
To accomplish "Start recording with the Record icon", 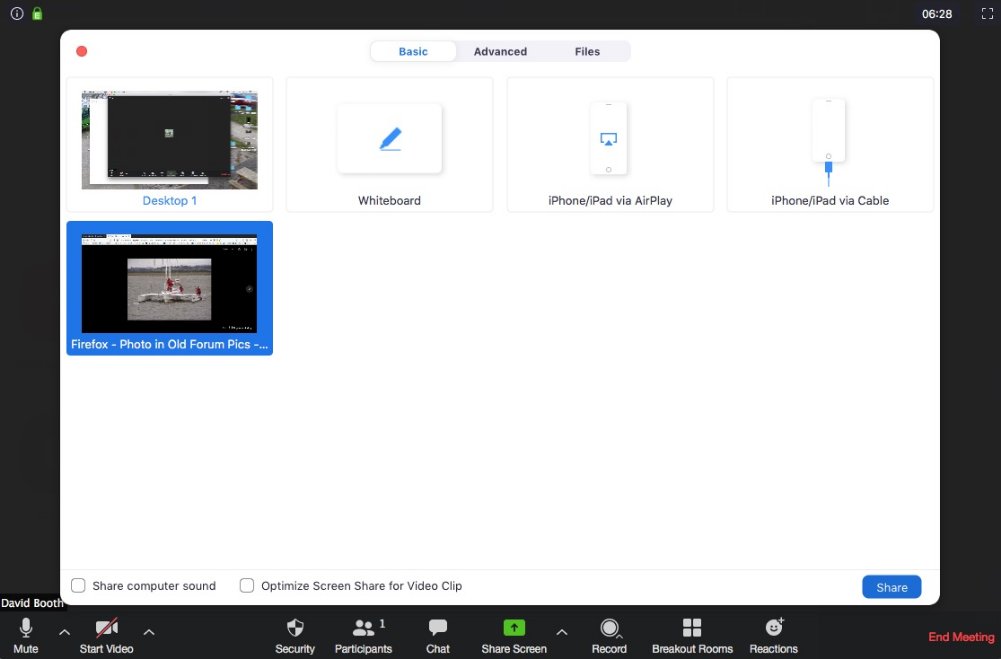I will [x=609, y=628].
